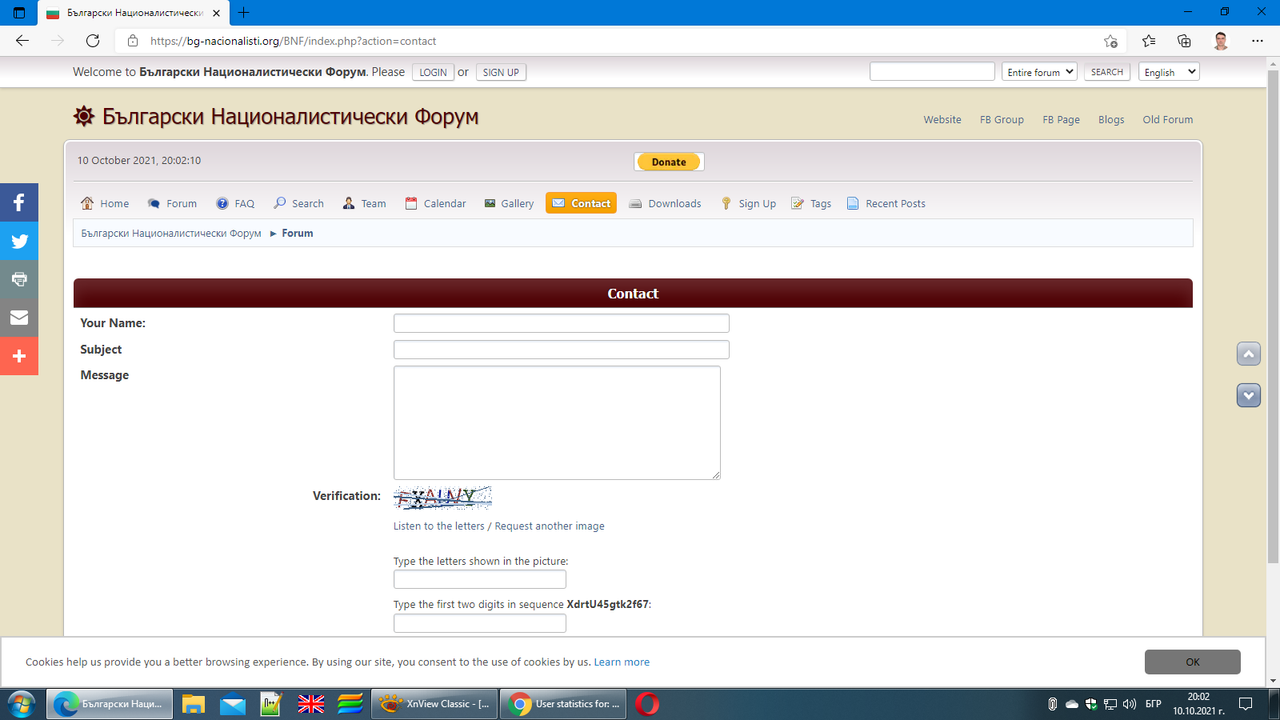Open the Team menu item

pos(364,203)
